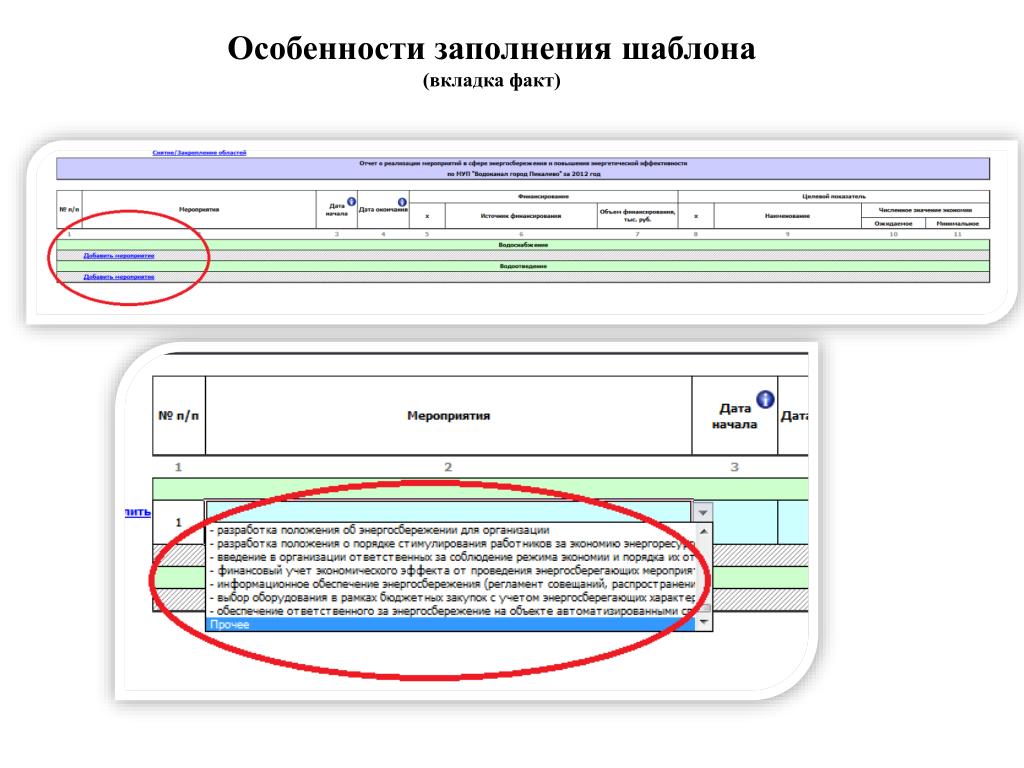Open the Мероприятия dropdown arrow in row 1
This screenshot has height=768, width=1024.
(x=703, y=513)
